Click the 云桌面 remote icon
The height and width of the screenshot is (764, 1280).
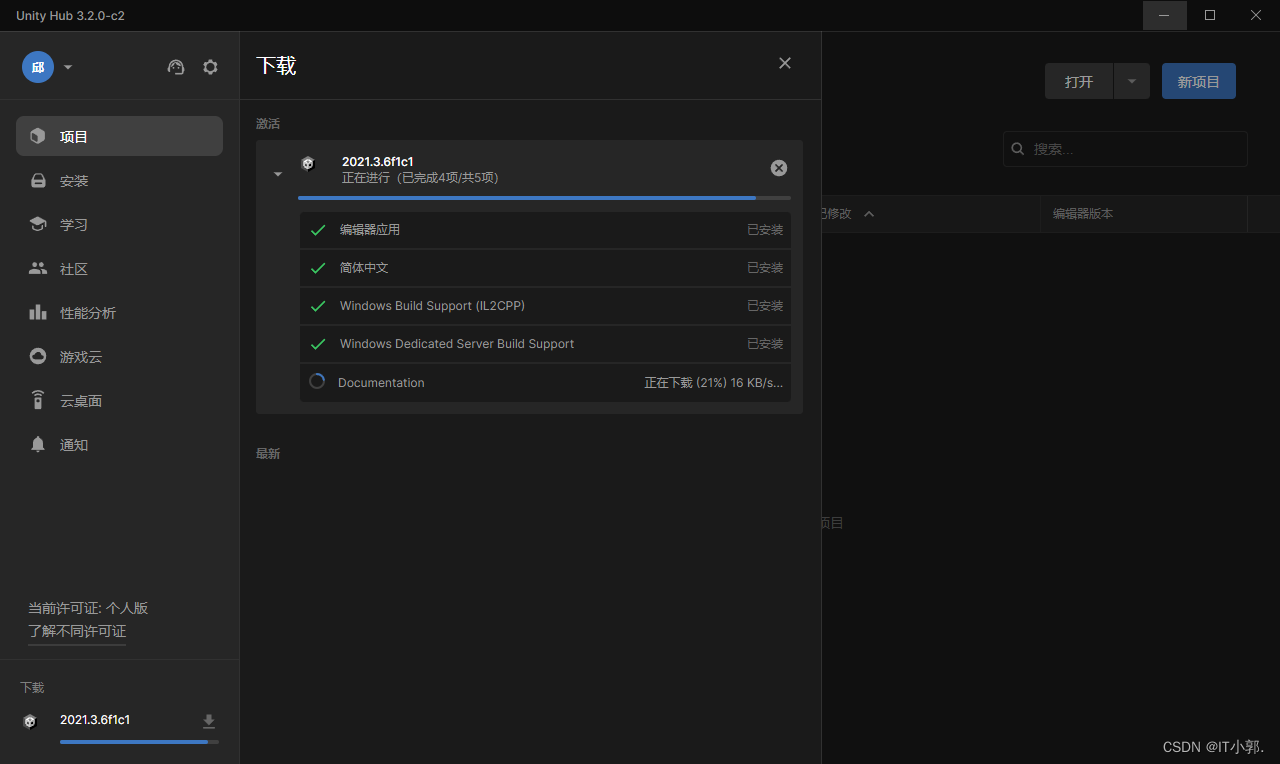click(38, 400)
